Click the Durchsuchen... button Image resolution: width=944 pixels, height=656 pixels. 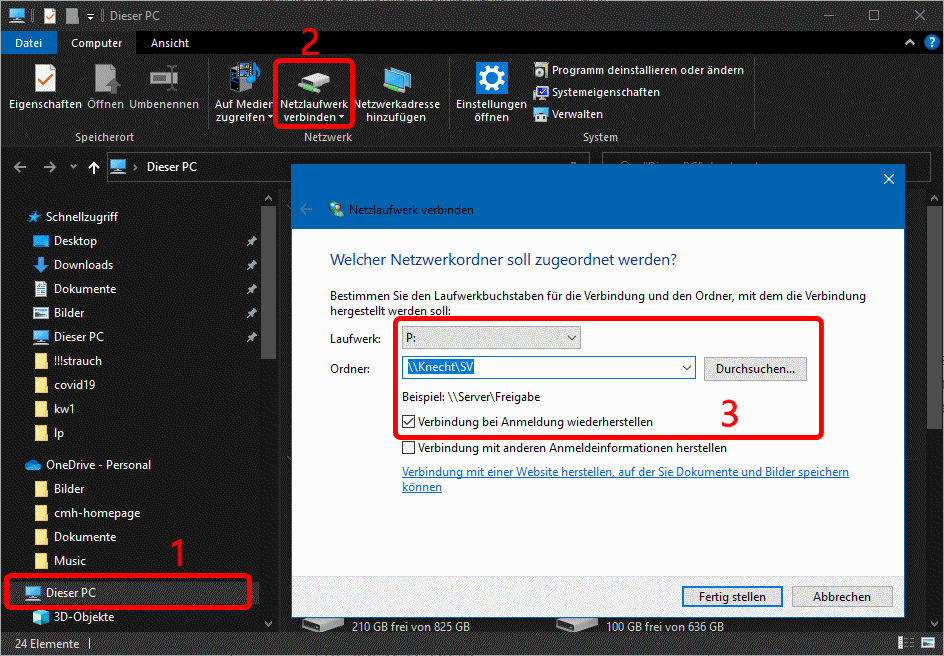[755, 369]
